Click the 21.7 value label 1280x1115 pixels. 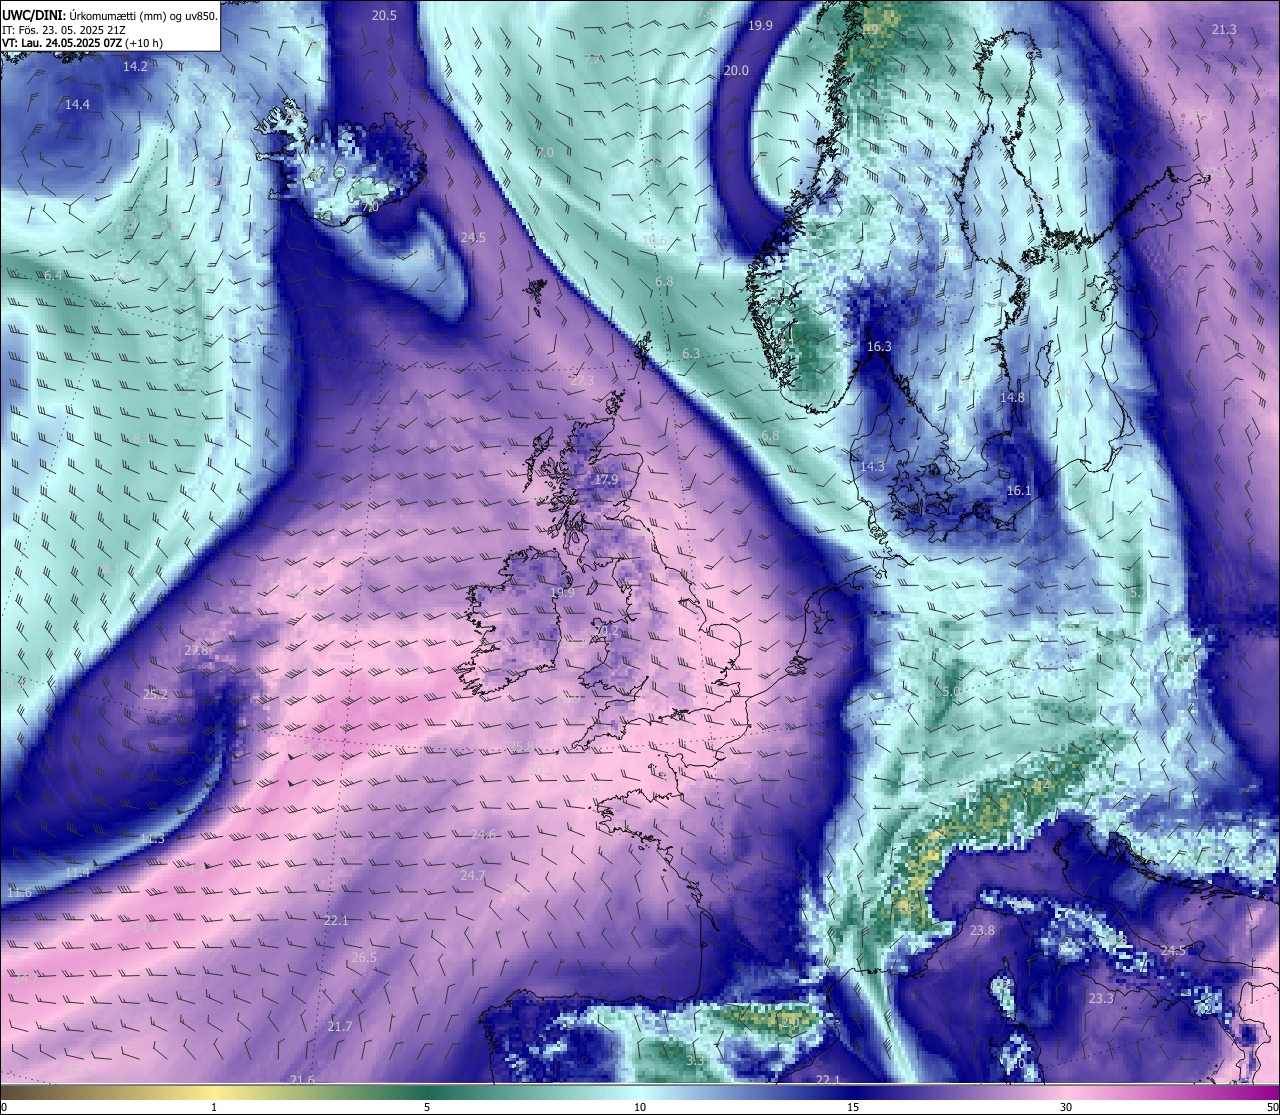tap(340, 1026)
